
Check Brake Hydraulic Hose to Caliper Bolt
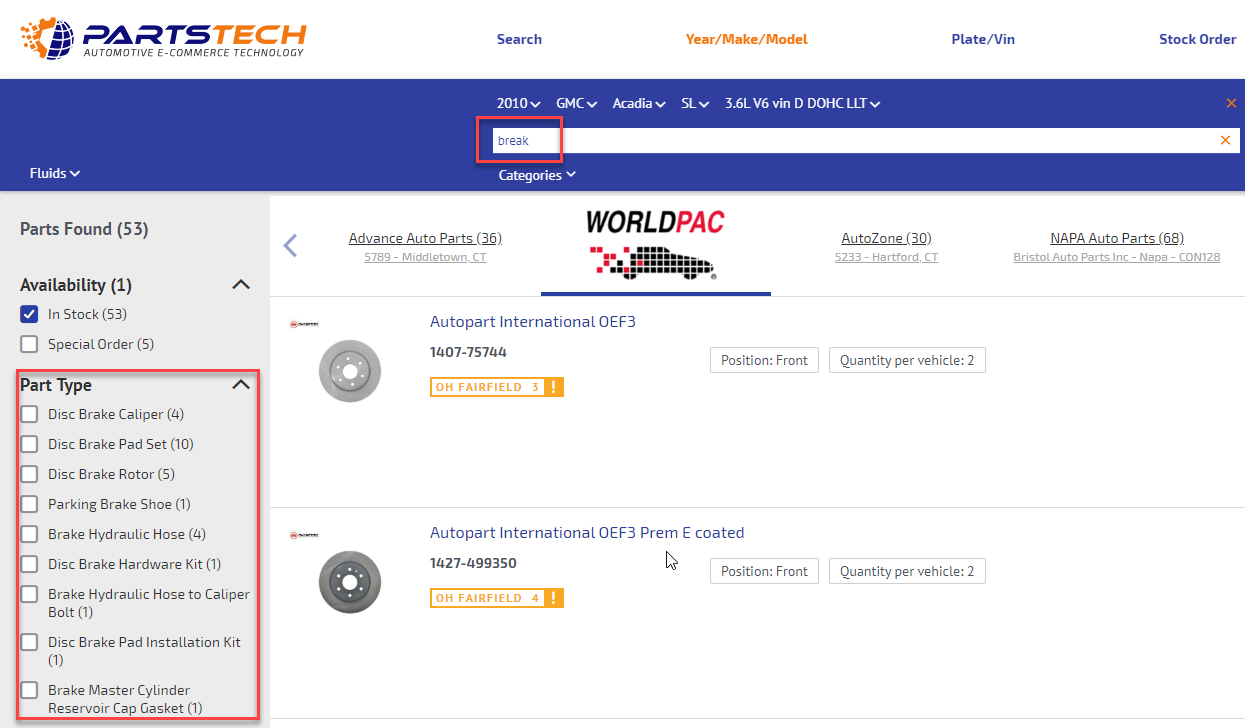click(30, 594)
